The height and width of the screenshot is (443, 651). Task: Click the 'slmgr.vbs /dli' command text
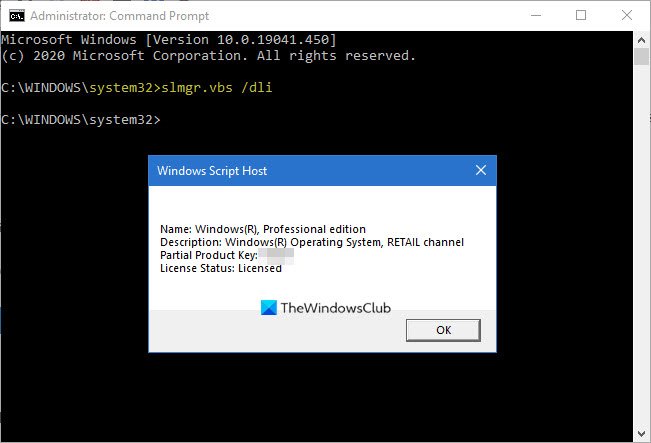pos(217,88)
